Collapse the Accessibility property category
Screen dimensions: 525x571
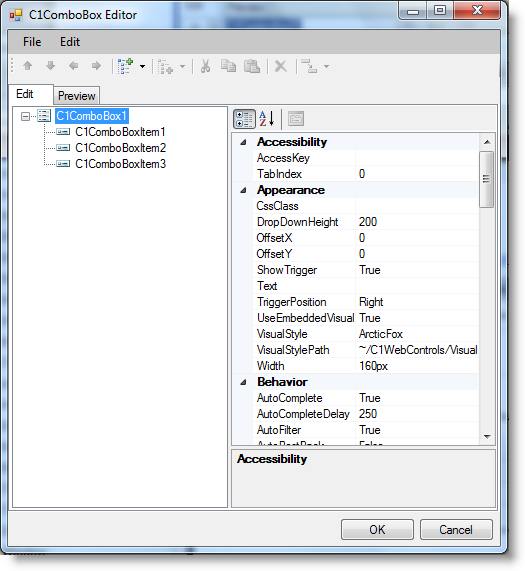pos(244,142)
